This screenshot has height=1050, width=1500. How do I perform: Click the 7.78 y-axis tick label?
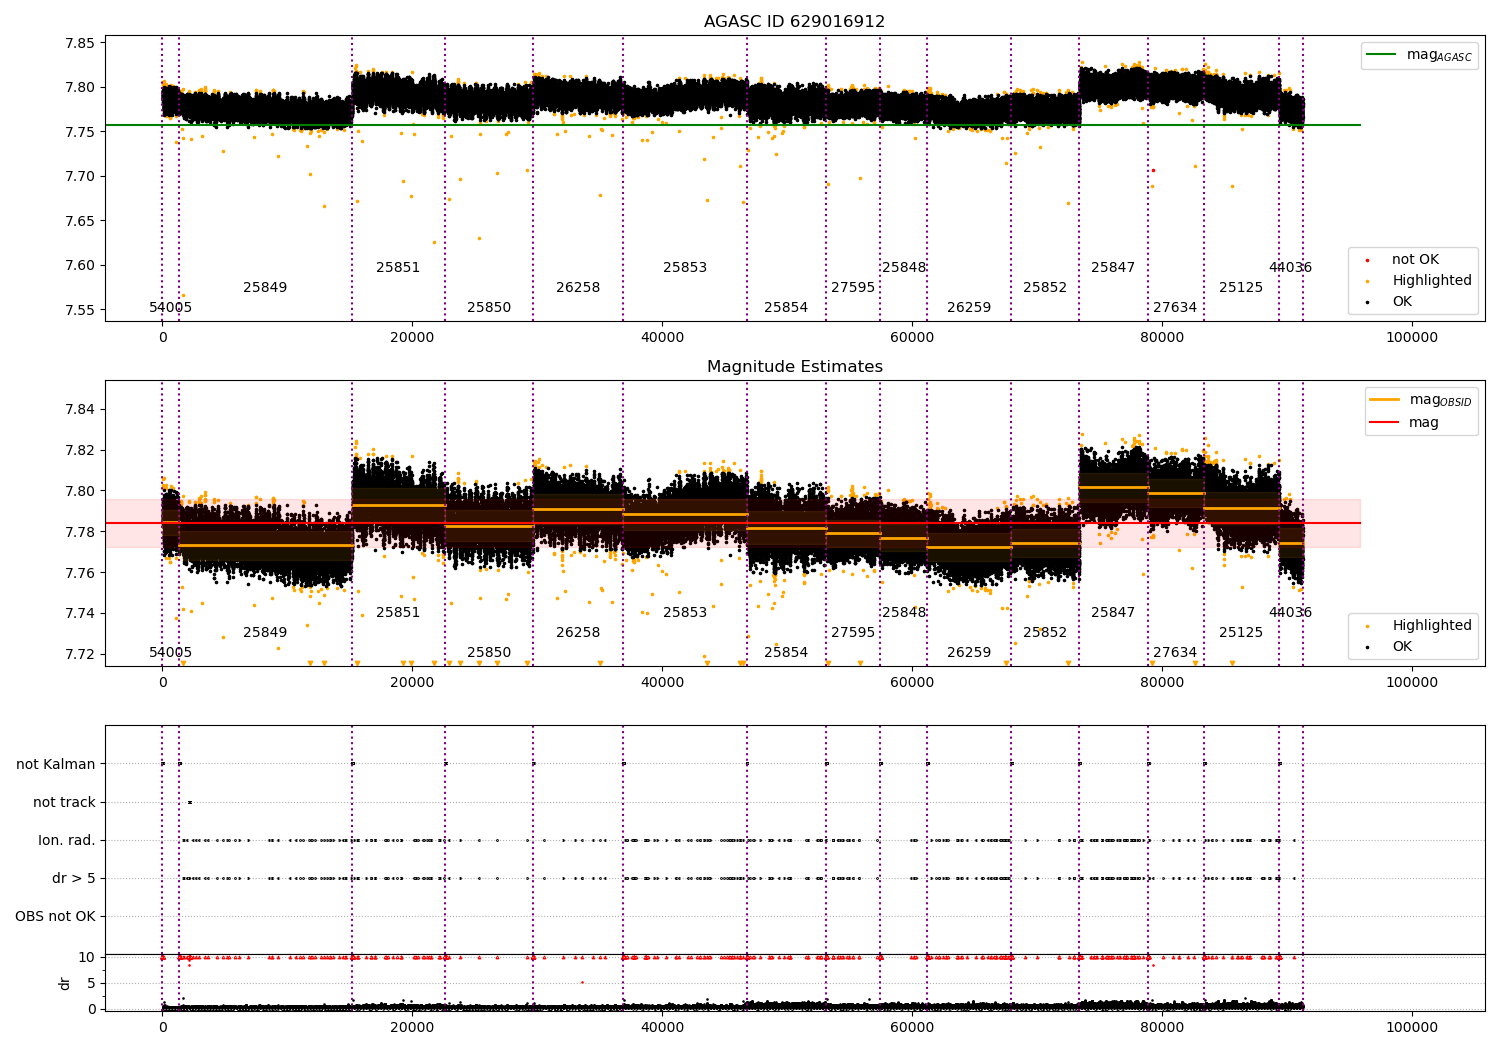pos(81,532)
